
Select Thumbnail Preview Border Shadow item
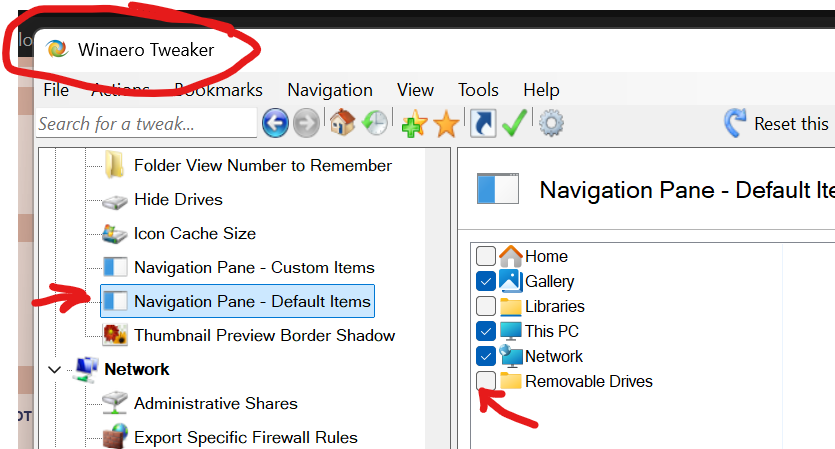pyautogui.click(x=265, y=335)
